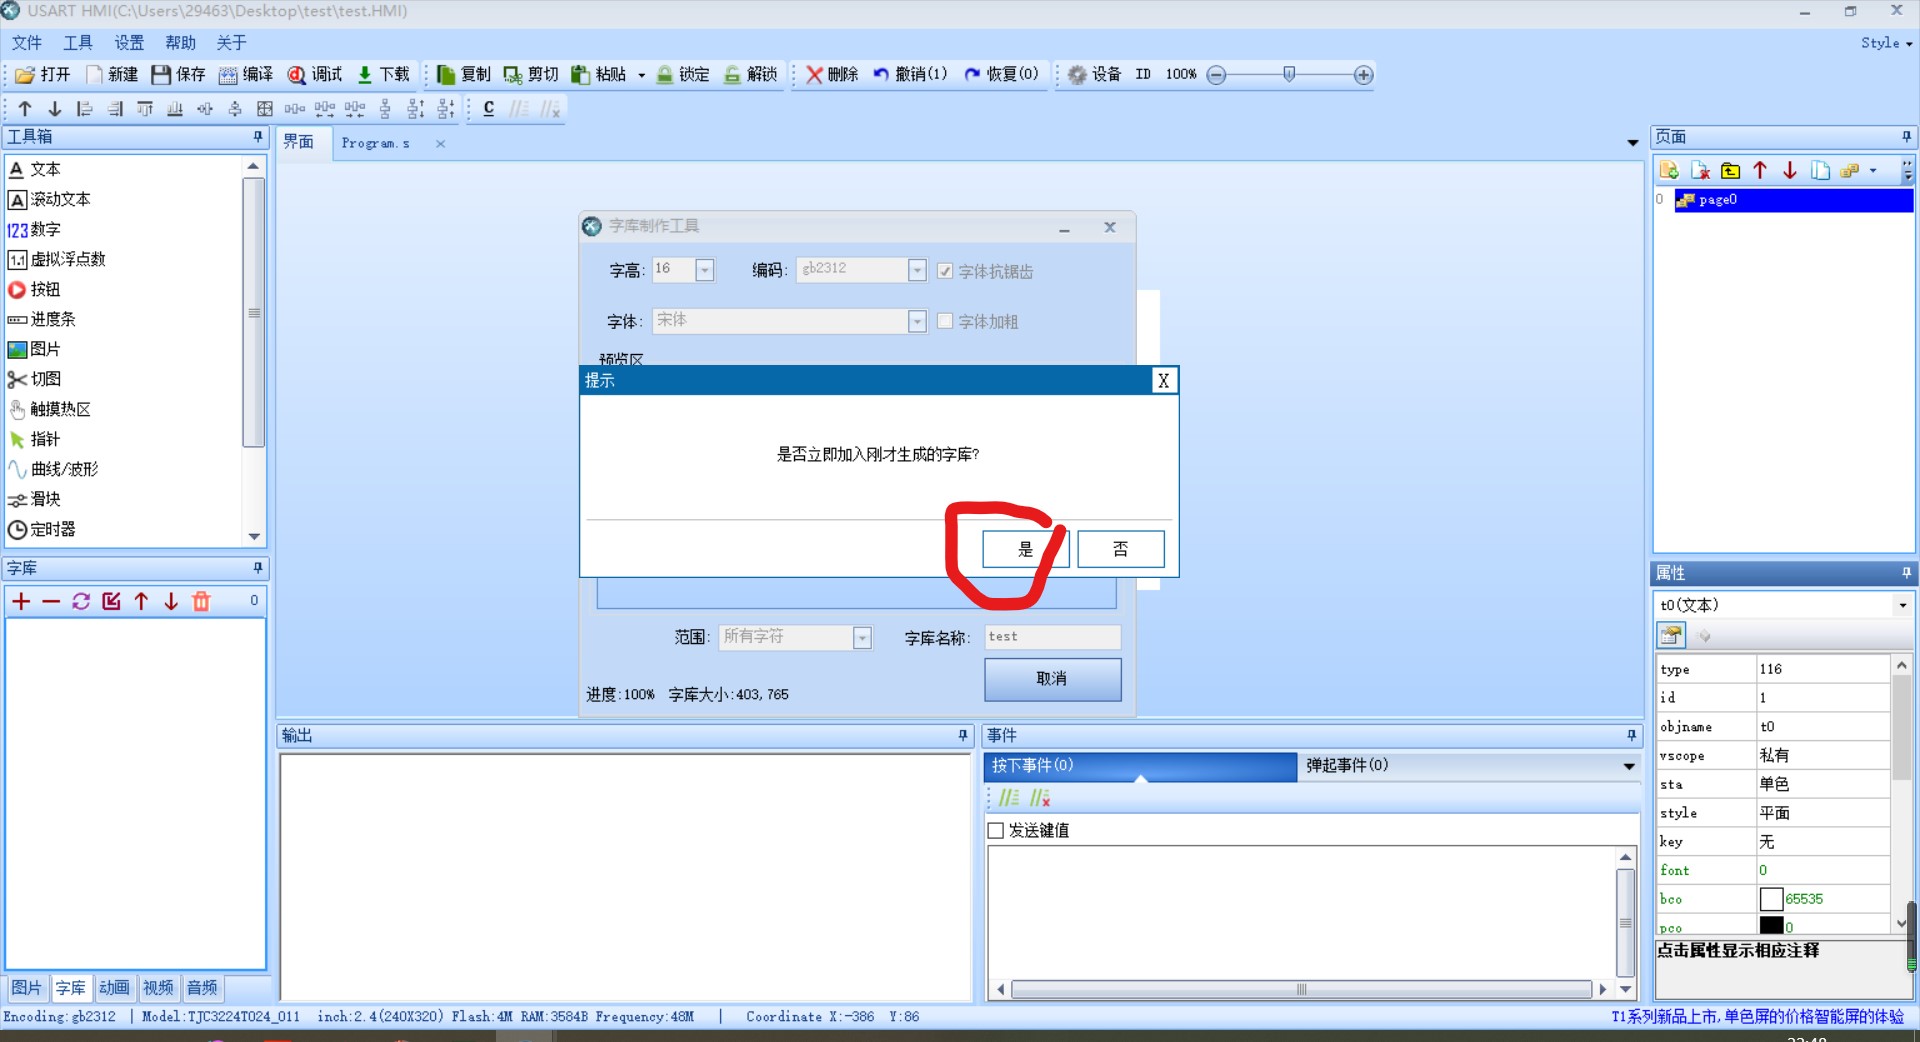
Task: Toggle 字体抗锯齿 checkbox
Action: [x=945, y=272]
